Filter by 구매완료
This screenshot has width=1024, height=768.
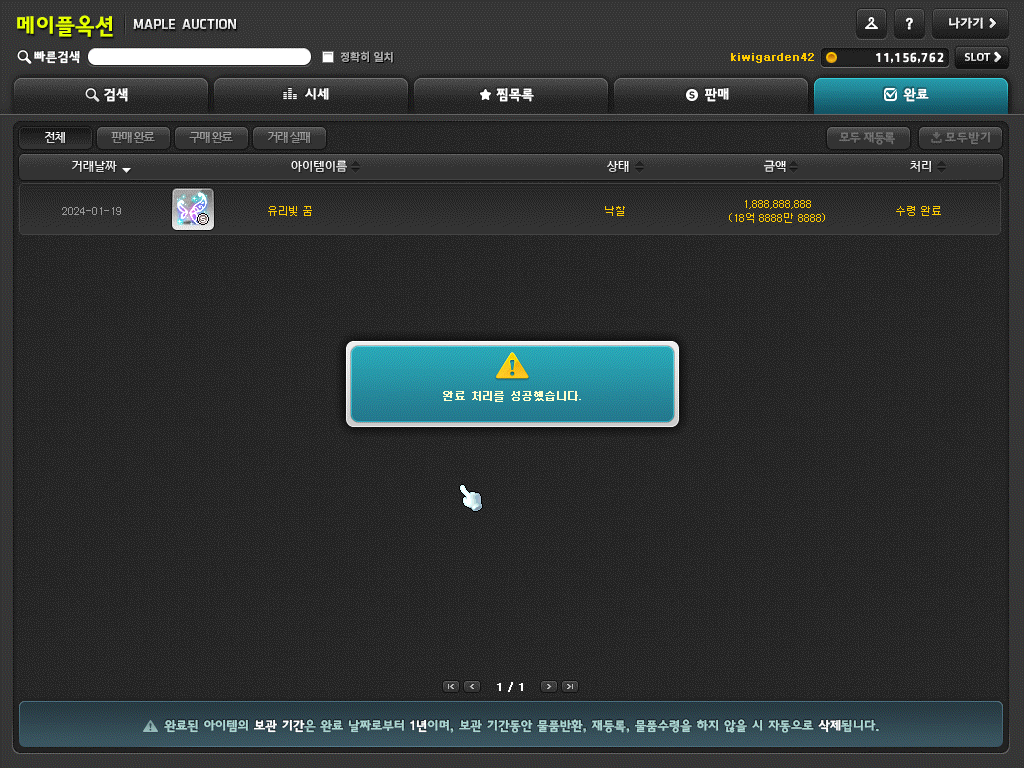[211, 138]
